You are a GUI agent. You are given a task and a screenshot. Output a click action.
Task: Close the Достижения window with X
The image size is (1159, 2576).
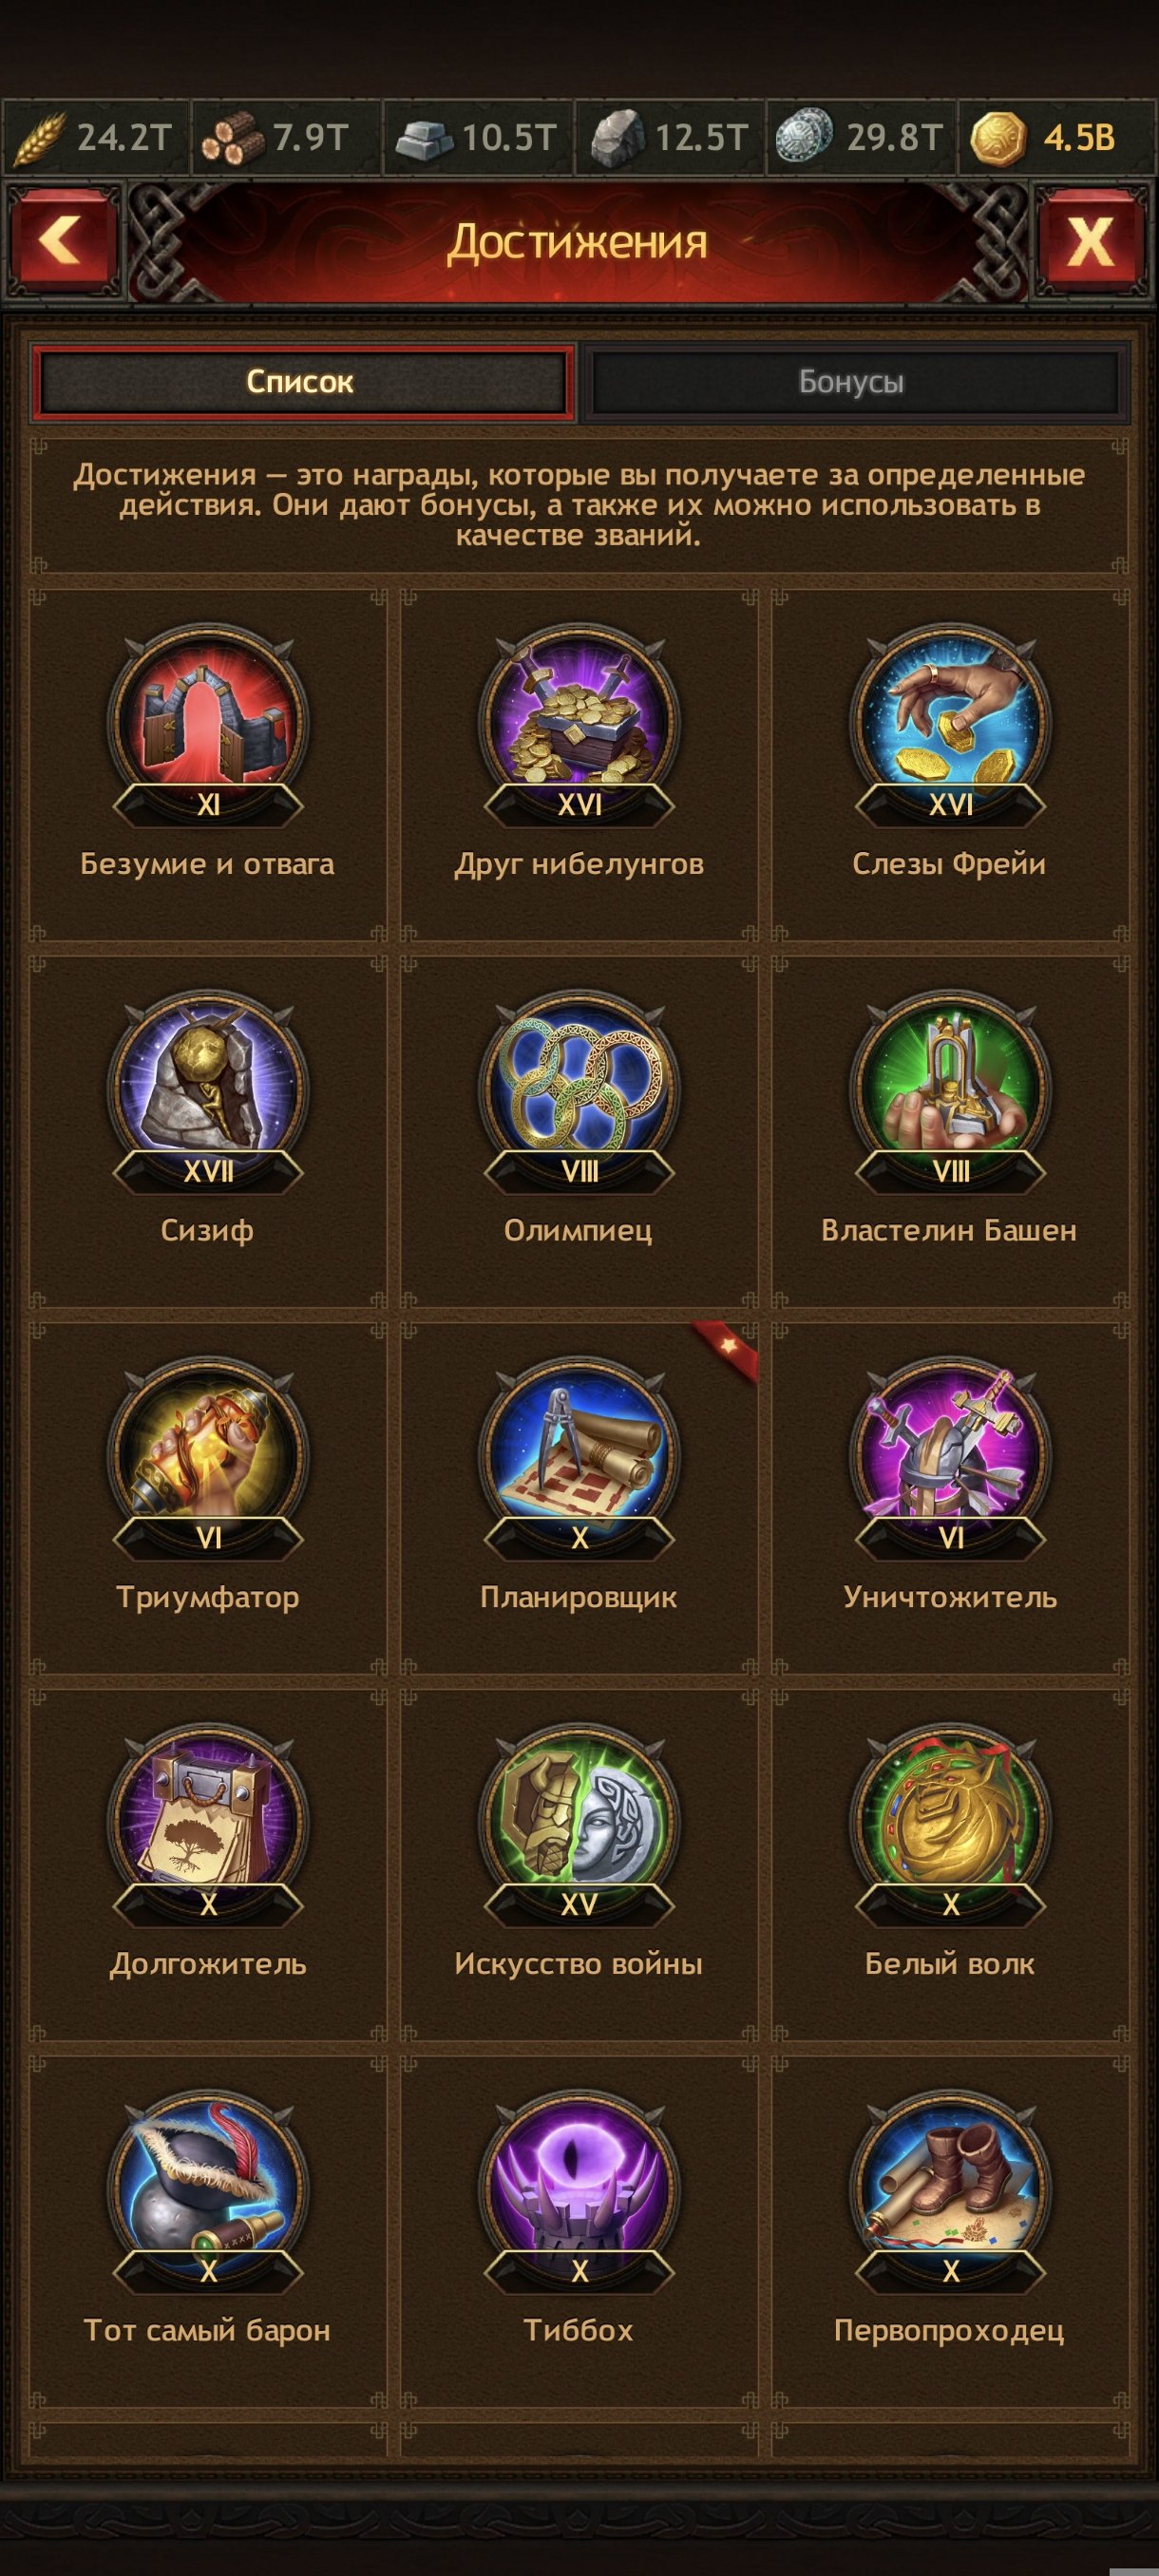point(1091,241)
